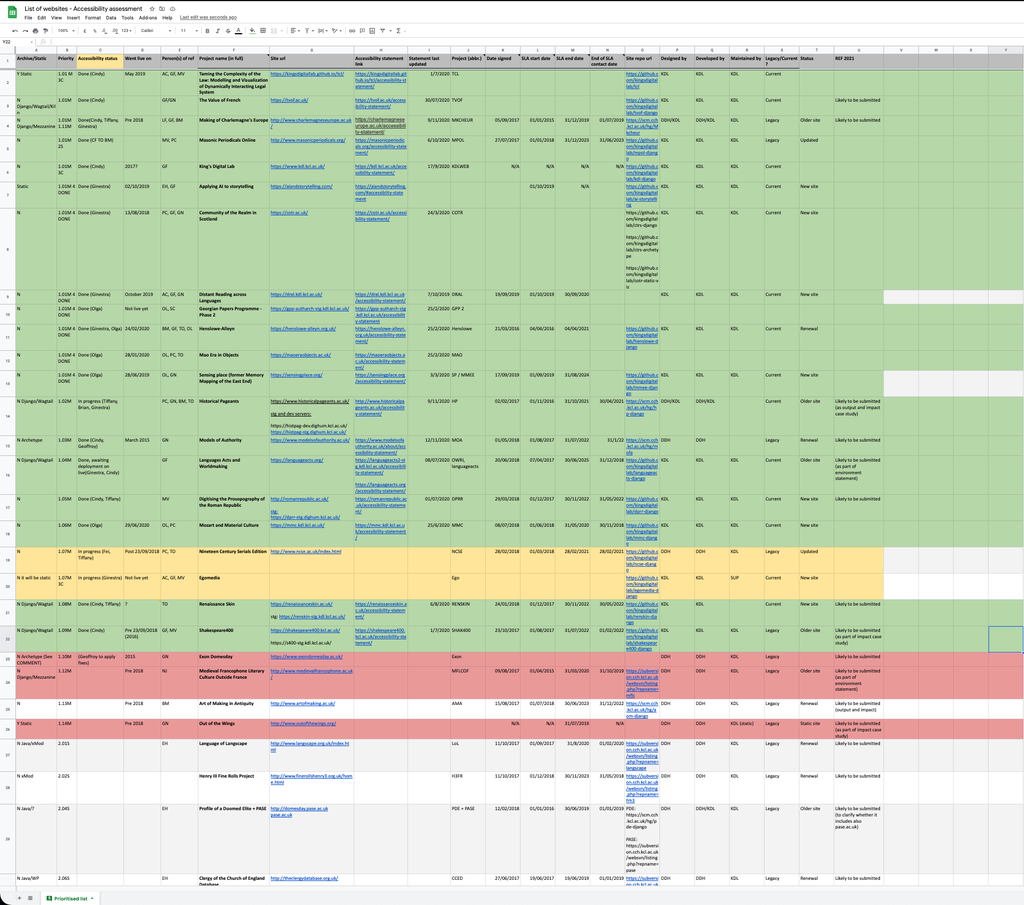
Task: Open the Functions (Σ) tool
Action: click(398, 31)
